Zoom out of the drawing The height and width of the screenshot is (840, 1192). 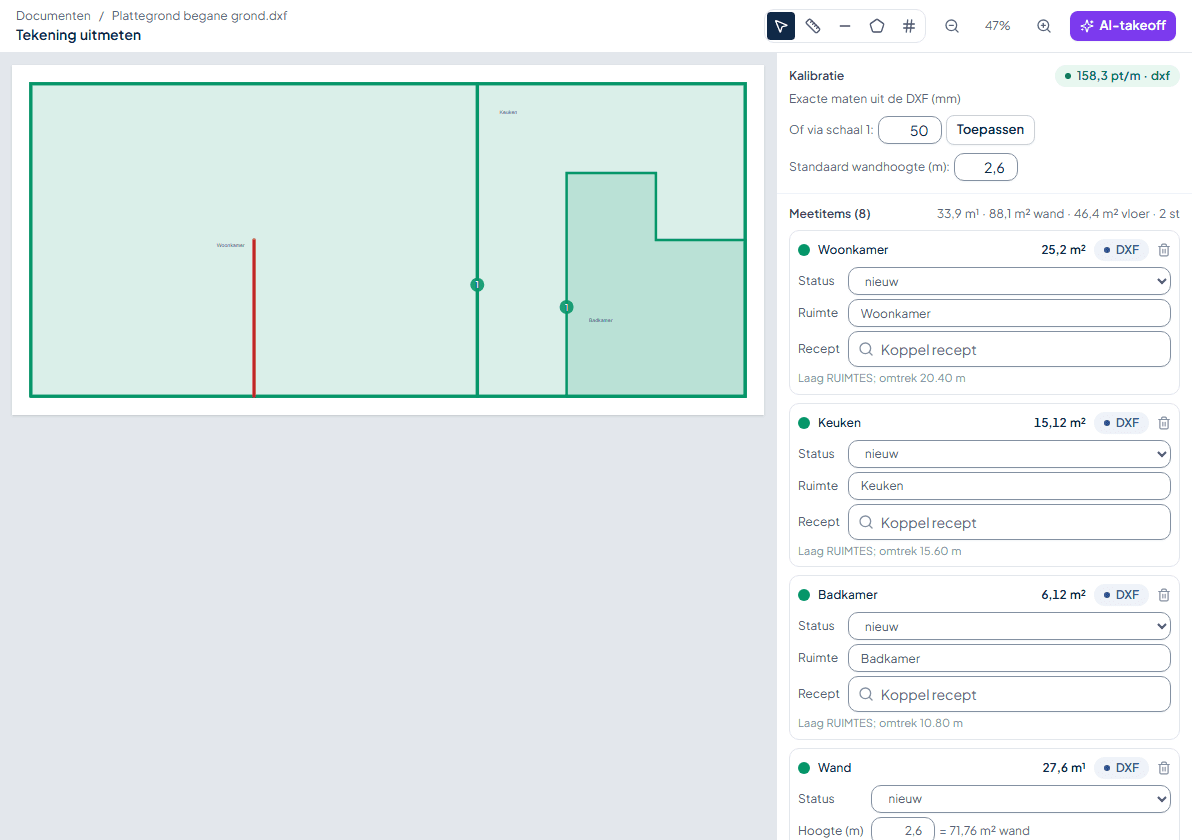point(952,26)
